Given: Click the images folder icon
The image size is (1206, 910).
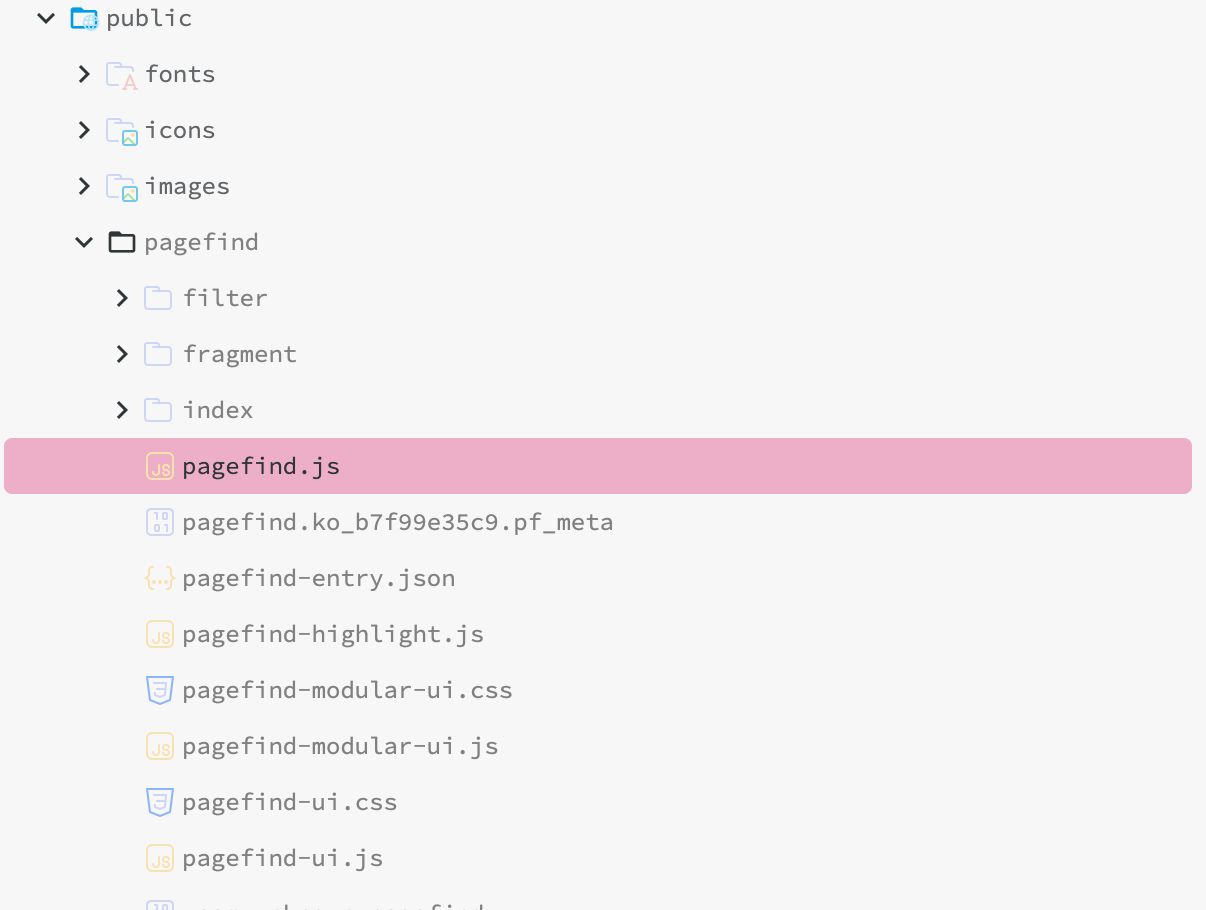Looking at the screenshot, I should point(120,186).
